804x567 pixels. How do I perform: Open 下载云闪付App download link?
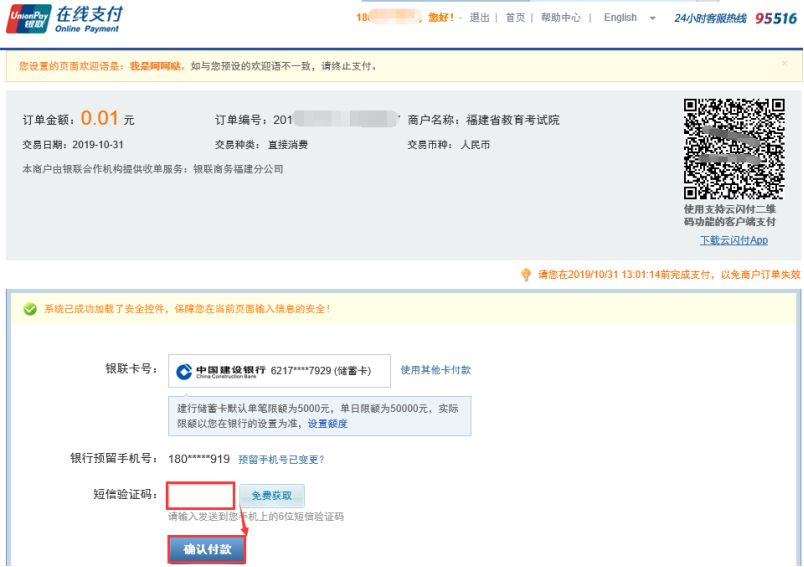pyautogui.click(x=733, y=241)
